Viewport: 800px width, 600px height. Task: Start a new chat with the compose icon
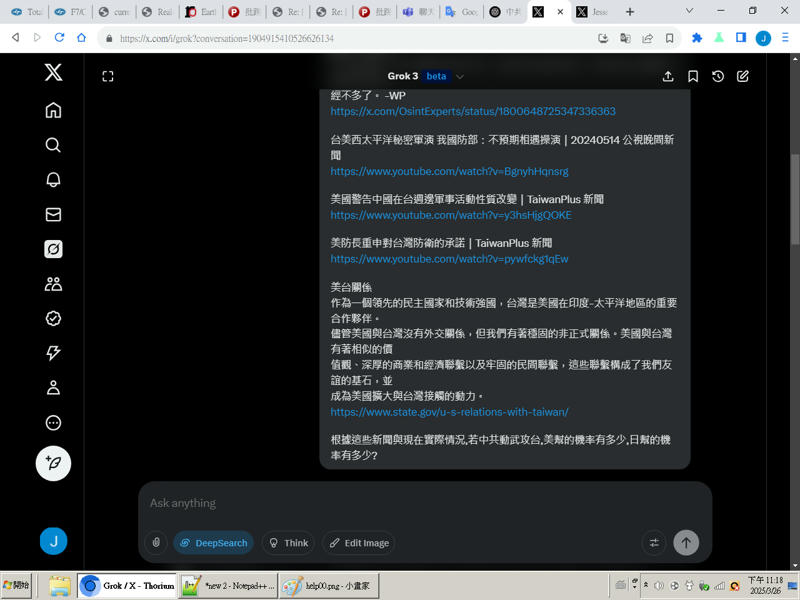tap(741, 76)
